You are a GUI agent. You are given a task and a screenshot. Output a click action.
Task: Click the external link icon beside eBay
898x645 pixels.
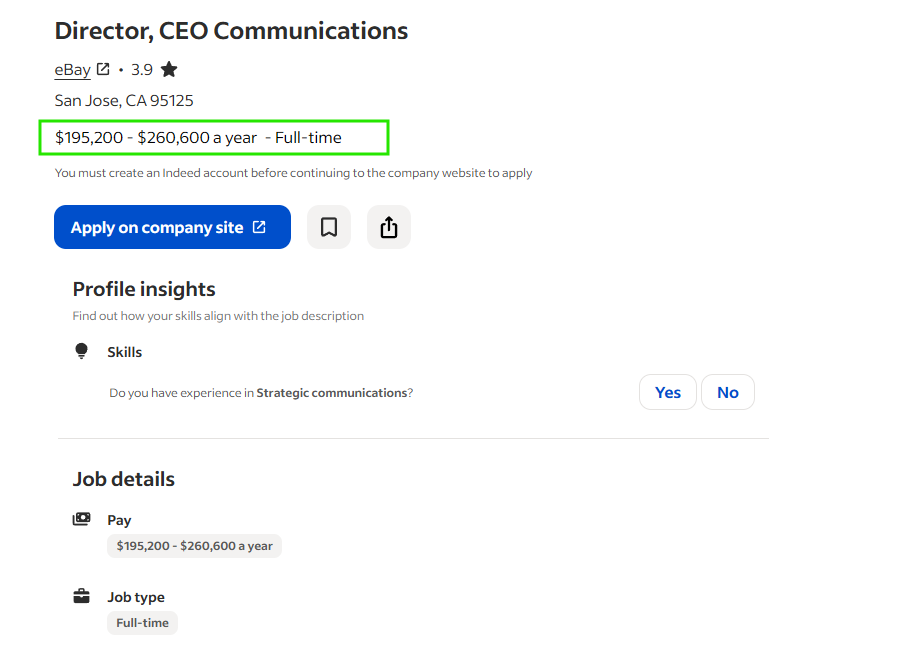point(103,69)
